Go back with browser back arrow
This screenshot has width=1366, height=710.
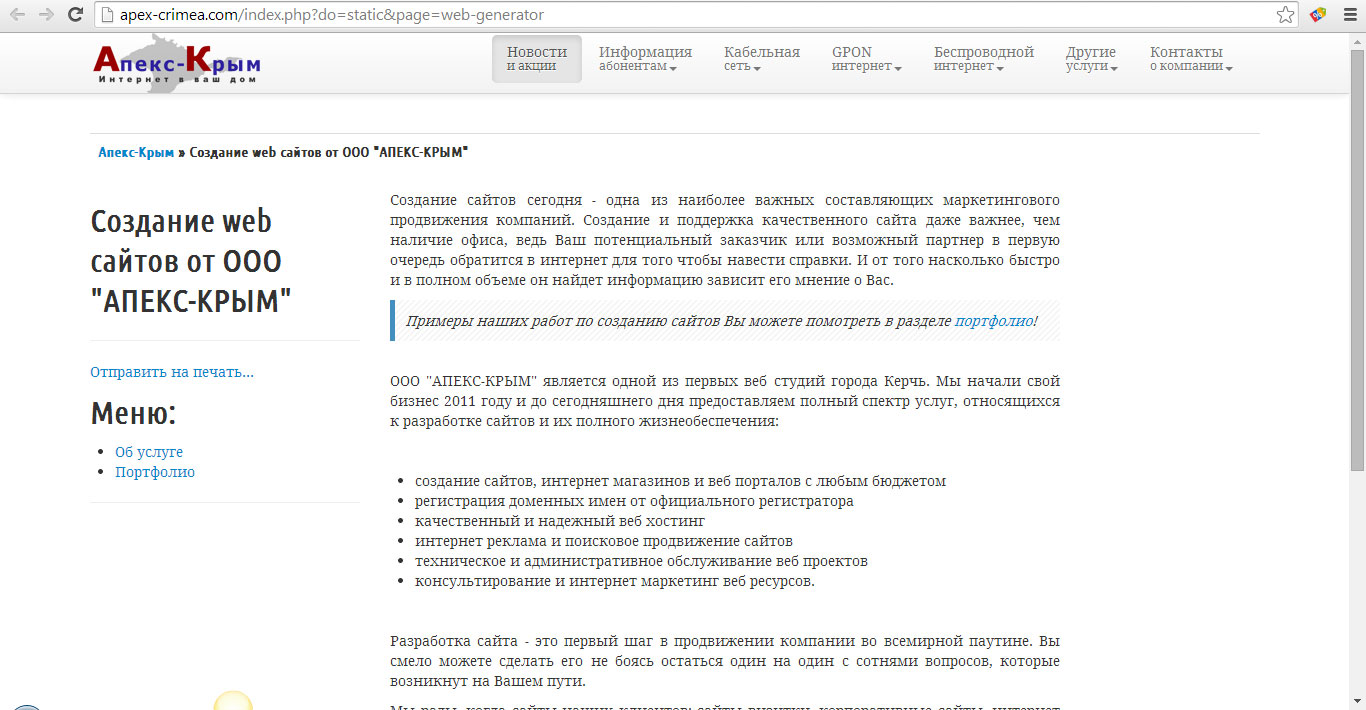pos(18,15)
